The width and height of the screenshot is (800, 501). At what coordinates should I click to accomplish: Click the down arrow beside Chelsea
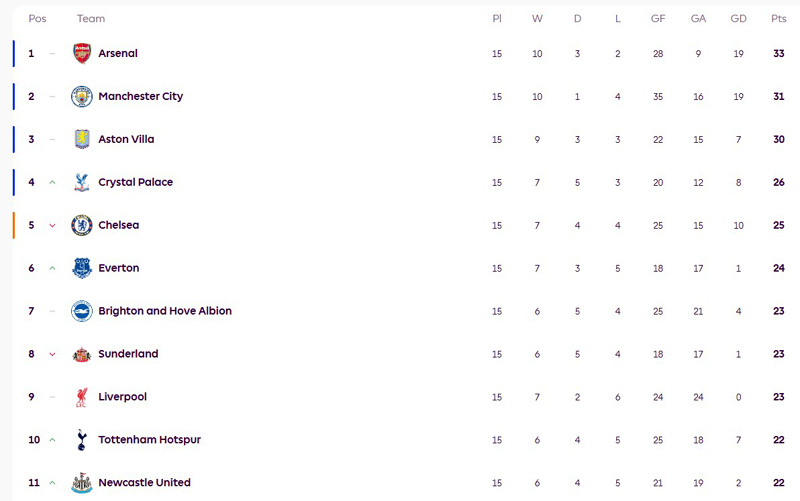click(x=52, y=226)
